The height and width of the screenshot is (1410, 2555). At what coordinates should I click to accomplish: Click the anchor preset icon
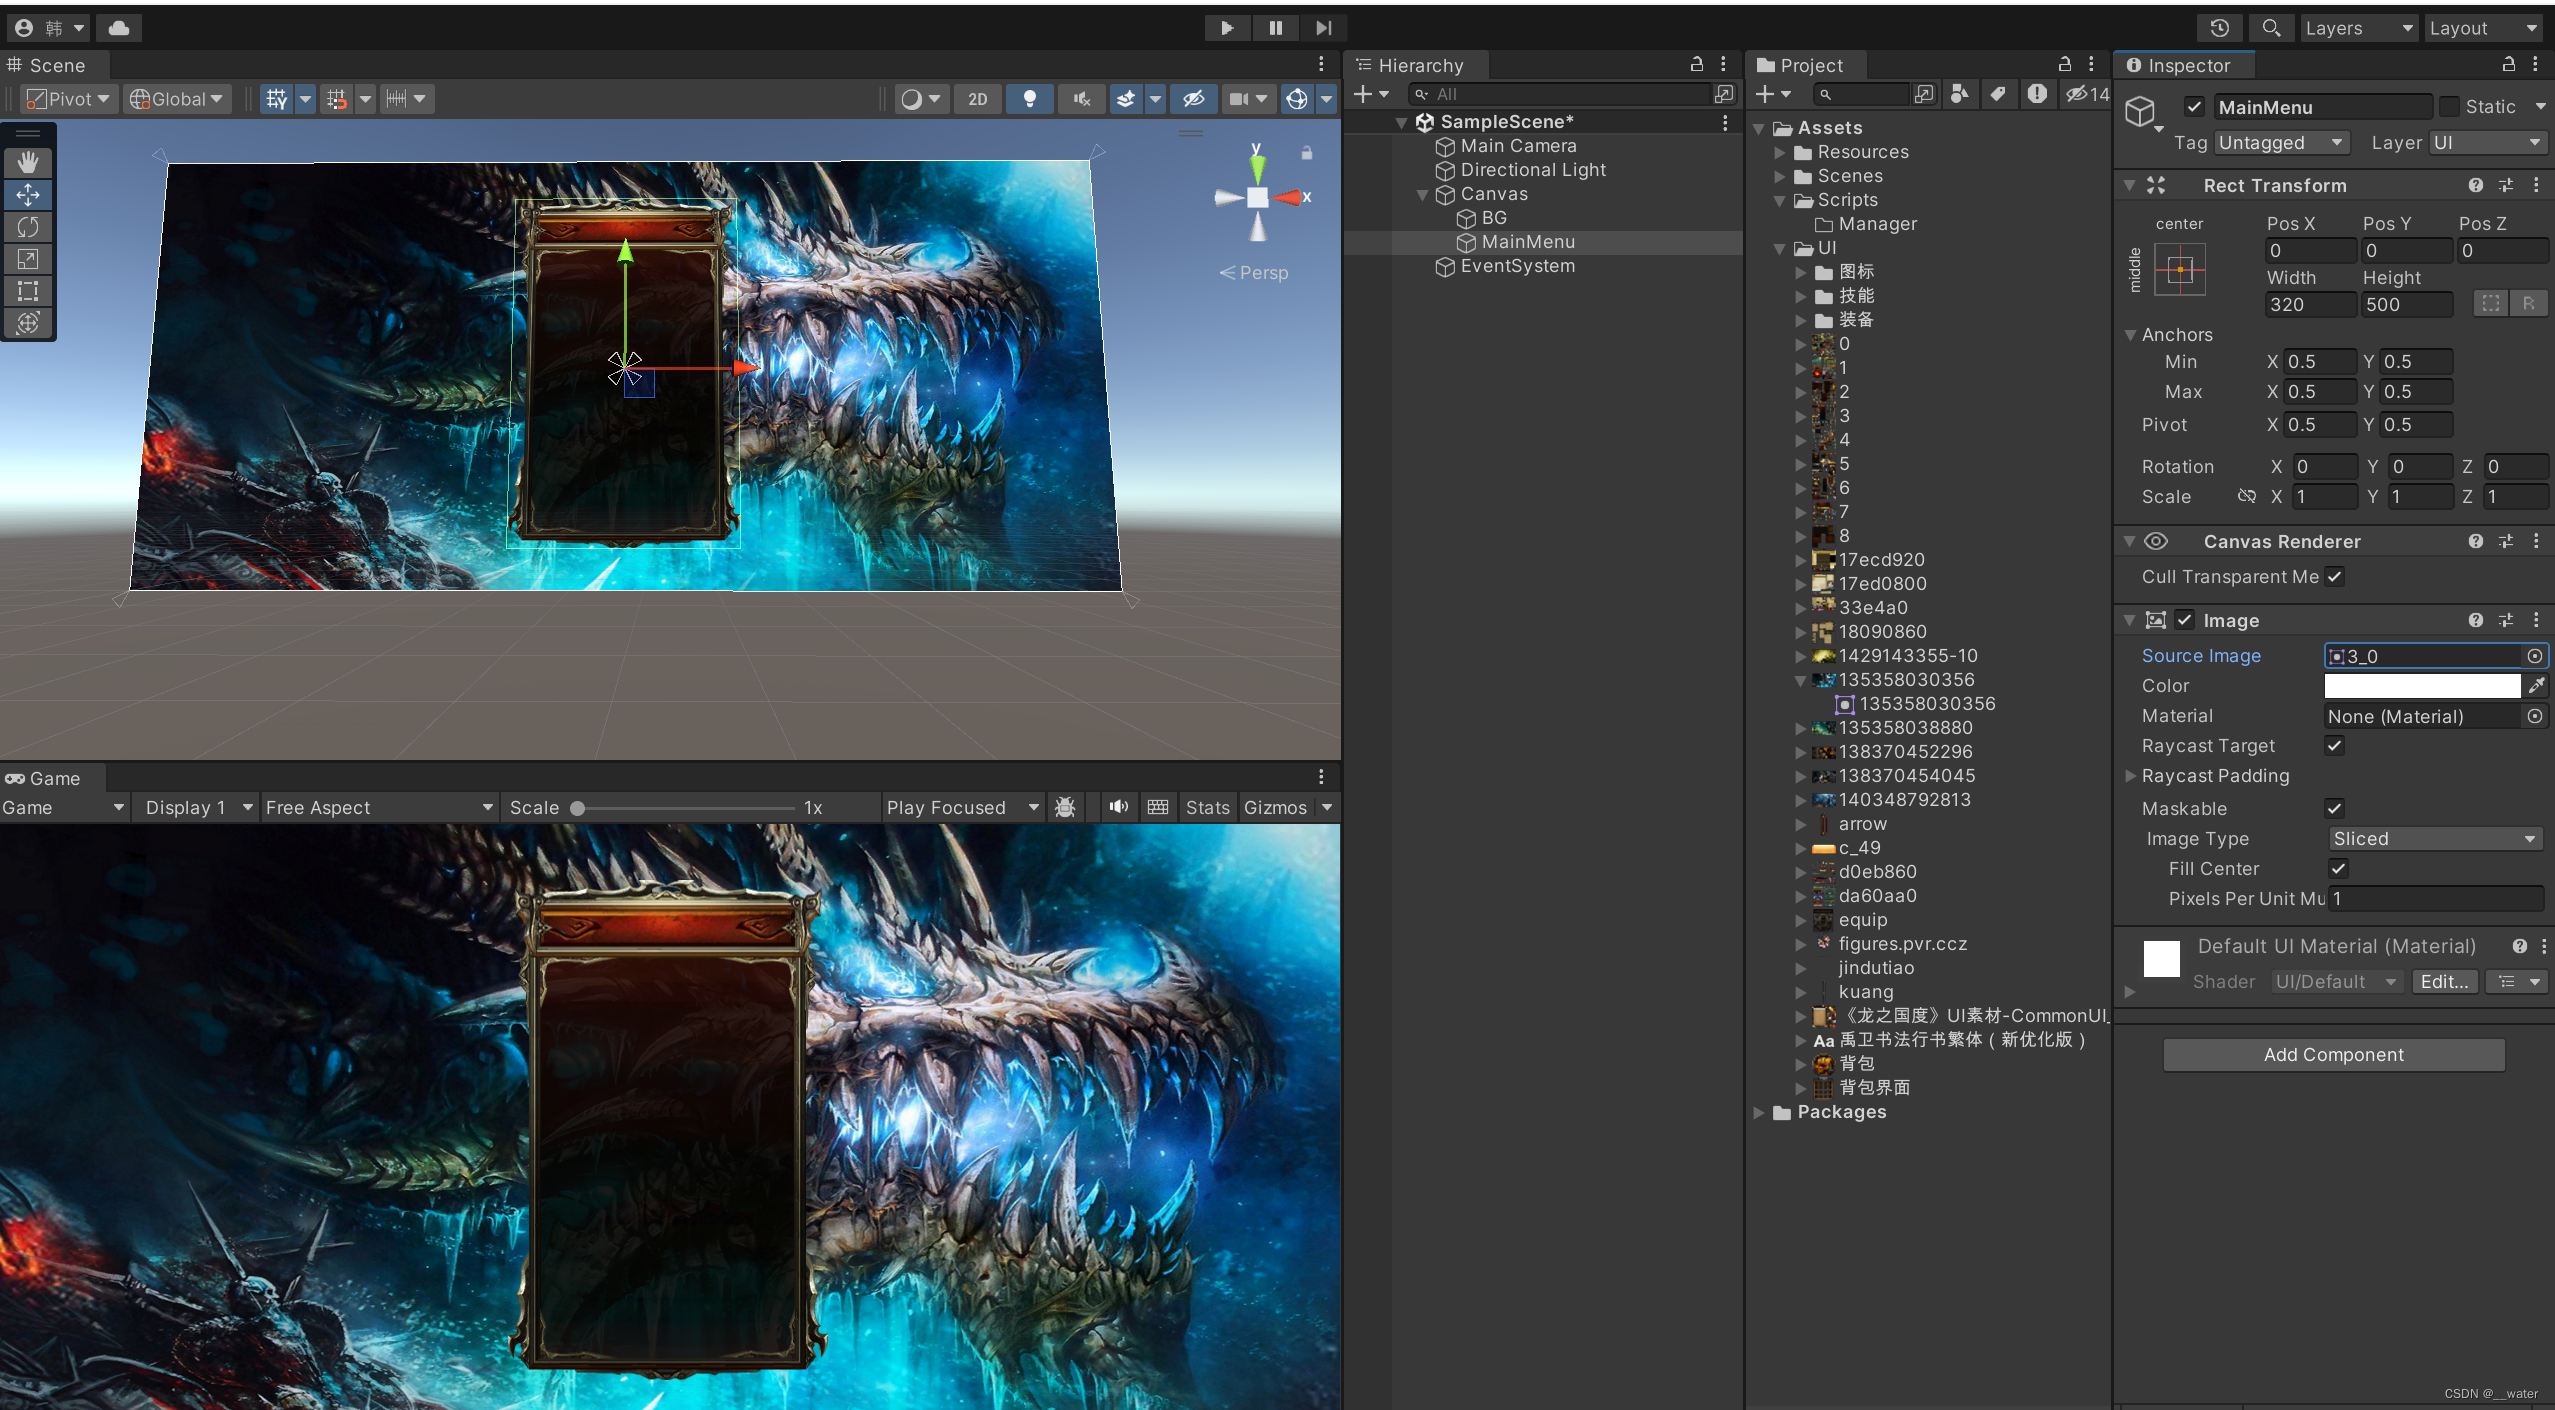pyautogui.click(x=2180, y=270)
